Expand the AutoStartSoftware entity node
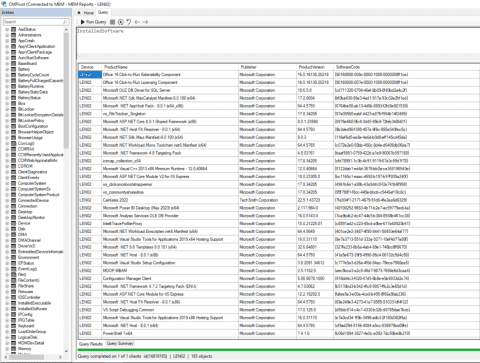The height and width of the screenshot is (363, 480). point(7,58)
